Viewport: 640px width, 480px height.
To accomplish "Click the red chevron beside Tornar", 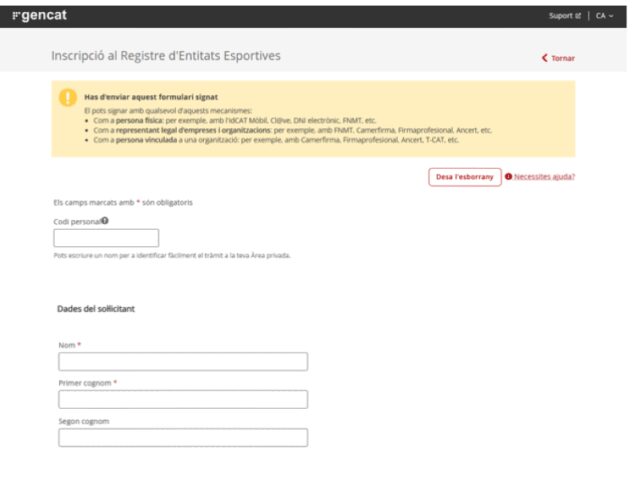I will [544, 58].
